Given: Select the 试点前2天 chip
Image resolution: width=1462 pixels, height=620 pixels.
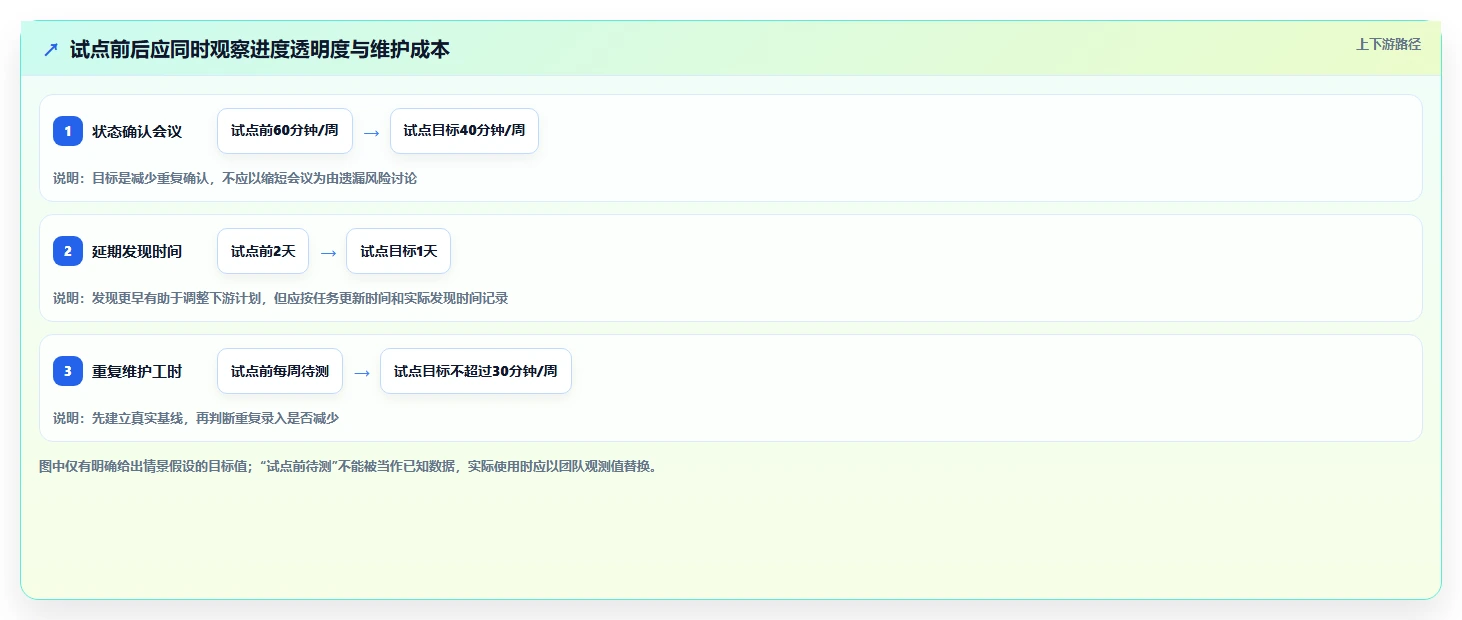Looking at the screenshot, I should tap(263, 251).
